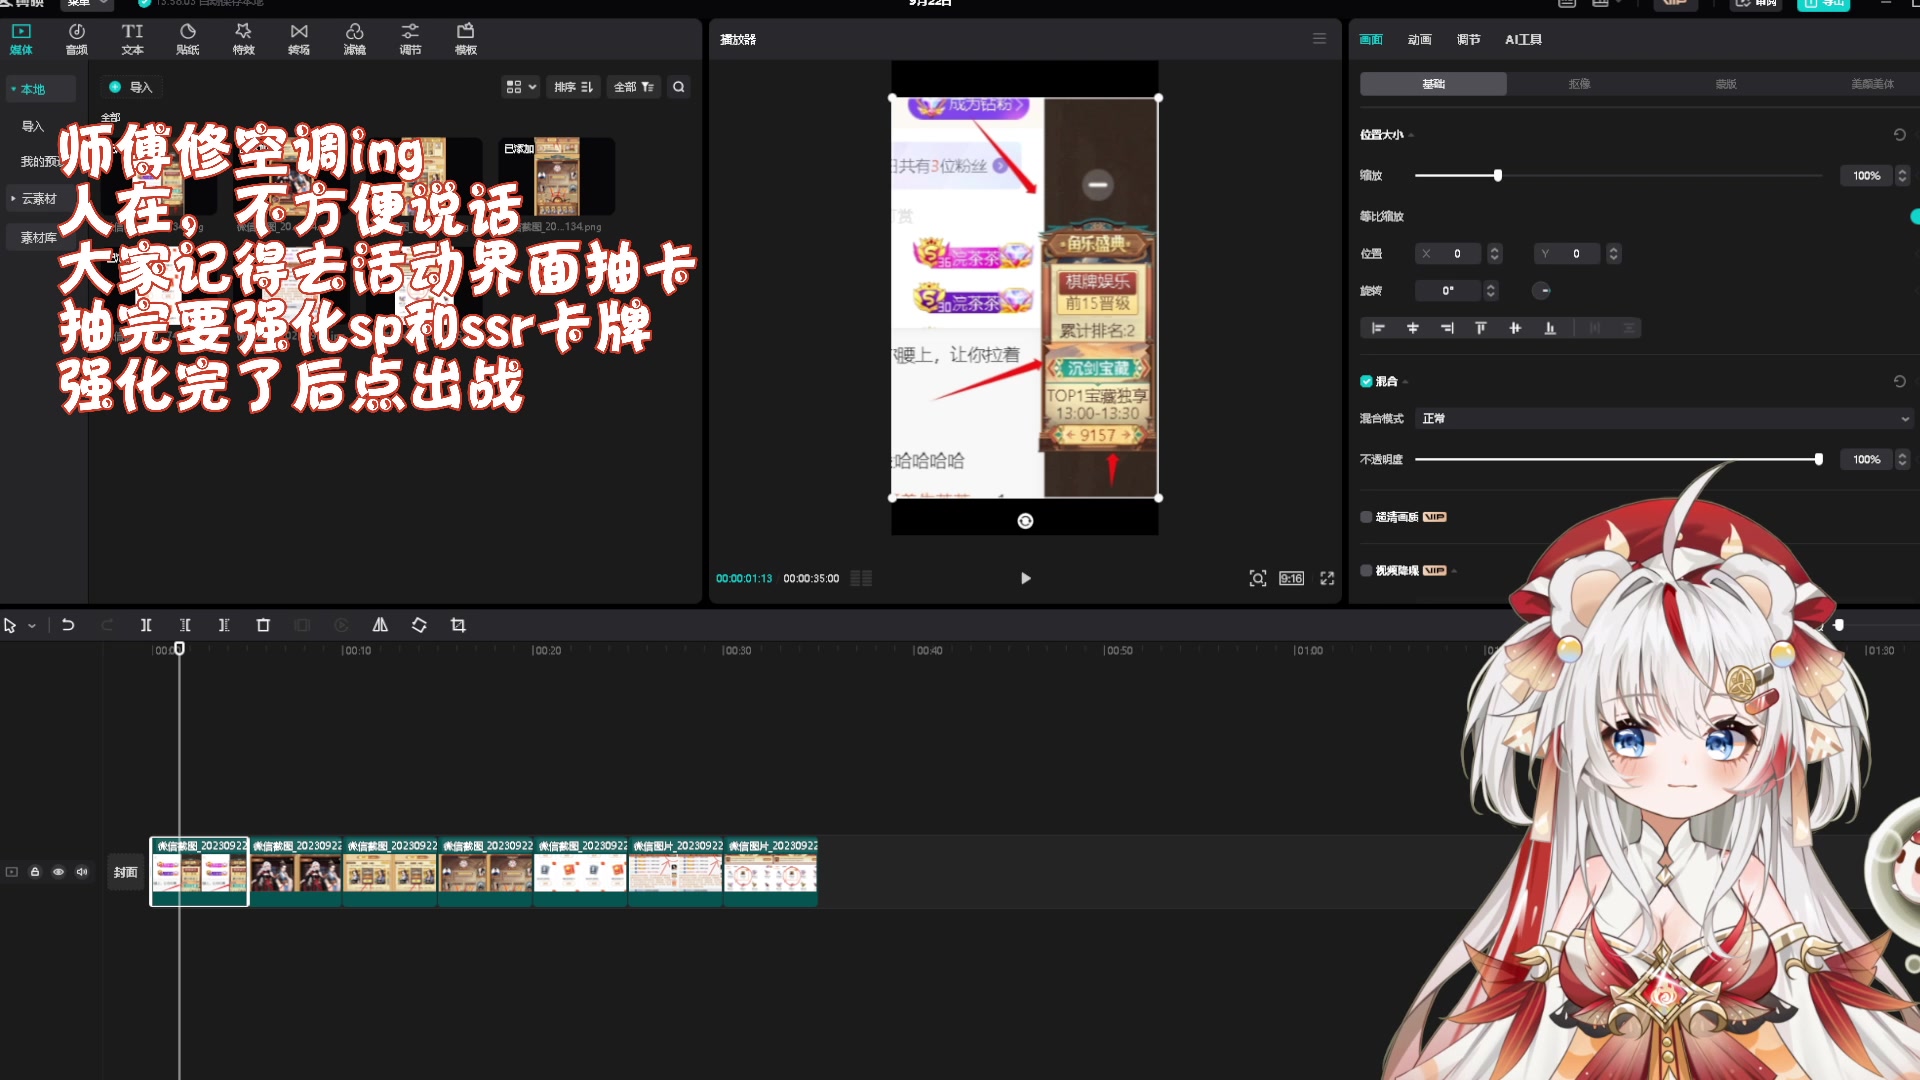Open the 调节 adjustment panel in top toolbar
The height and width of the screenshot is (1080, 1920).
coord(410,39)
